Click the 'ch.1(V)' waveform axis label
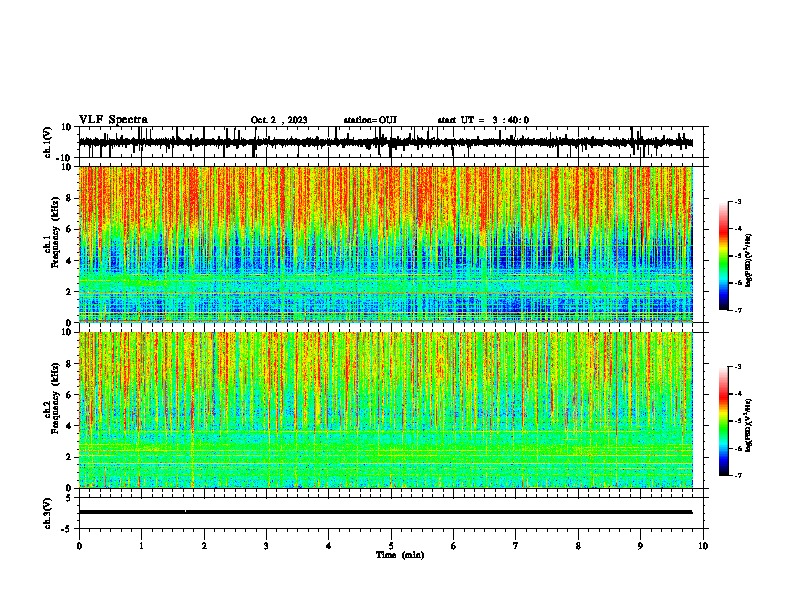Image resolution: width=792 pixels, height=612 pixels. click(x=48, y=142)
